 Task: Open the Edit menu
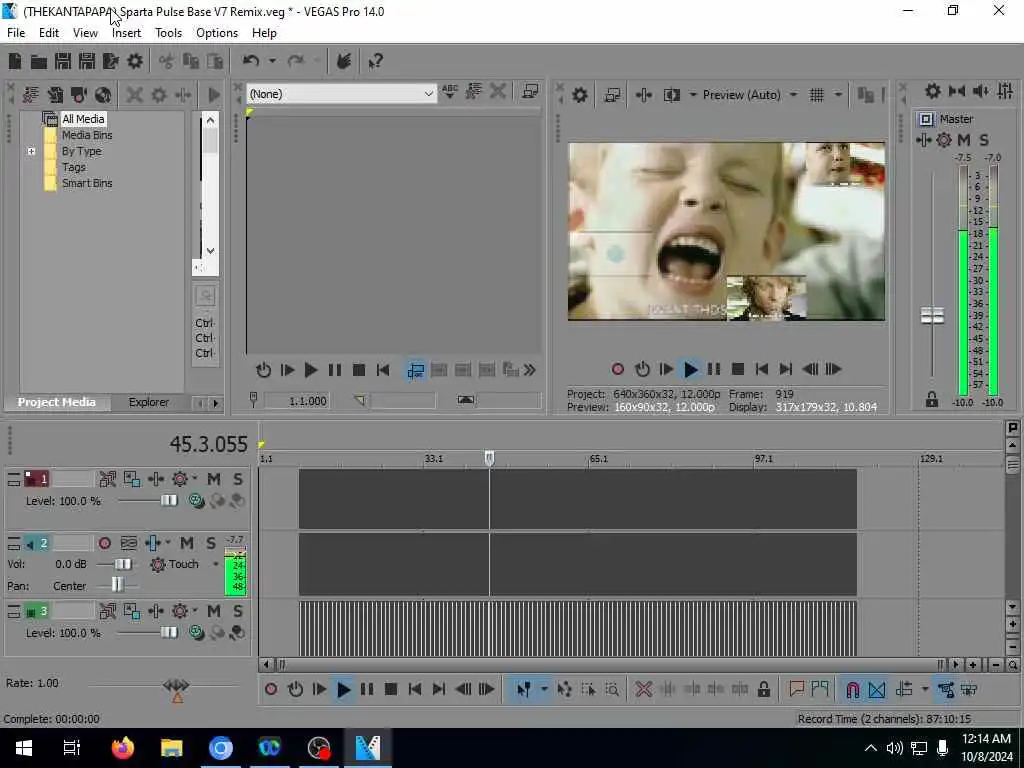click(49, 33)
